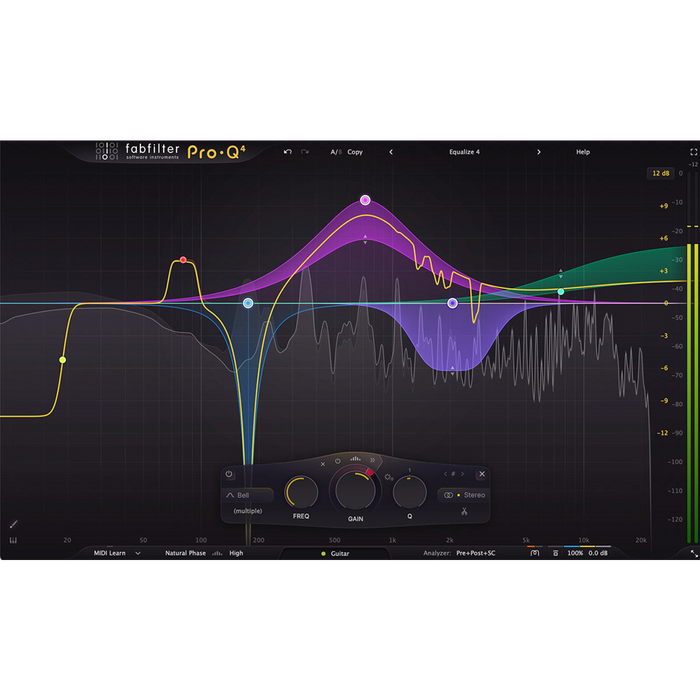Click the output level meter
The width and height of the screenshot is (700, 700).
click(692, 357)
